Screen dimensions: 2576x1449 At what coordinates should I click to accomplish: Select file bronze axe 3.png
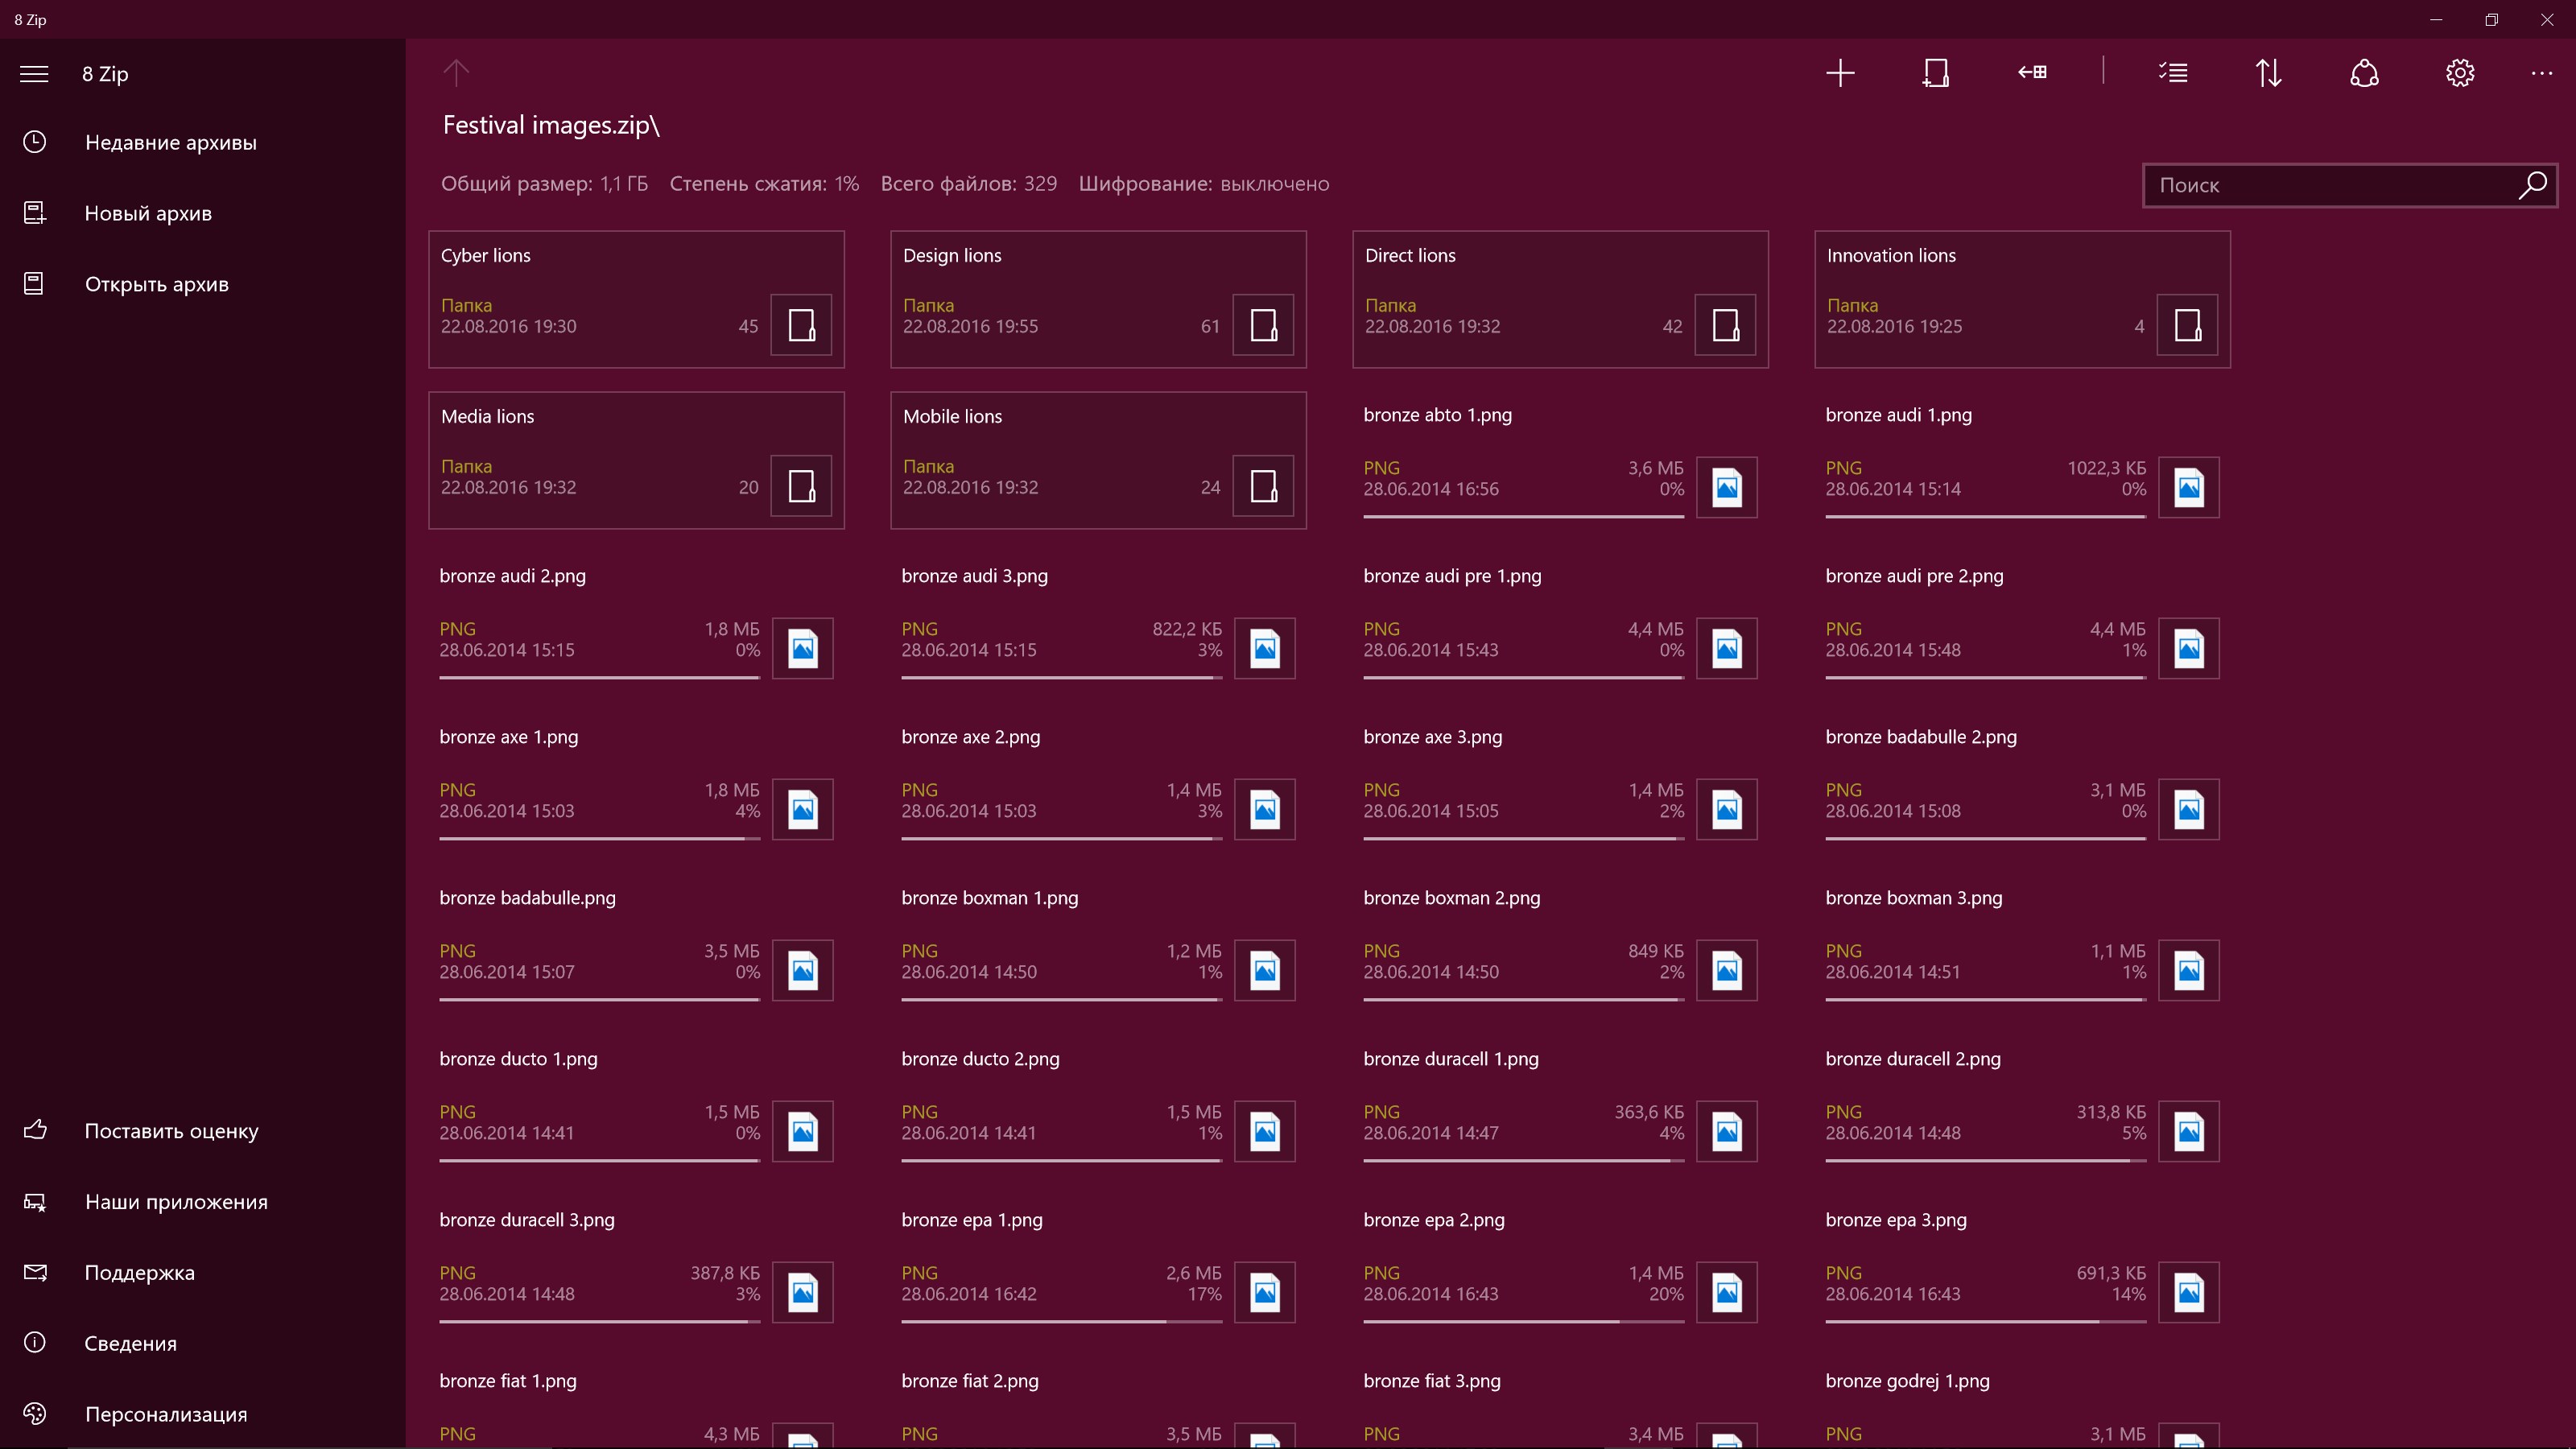(x=1560, y=782)
